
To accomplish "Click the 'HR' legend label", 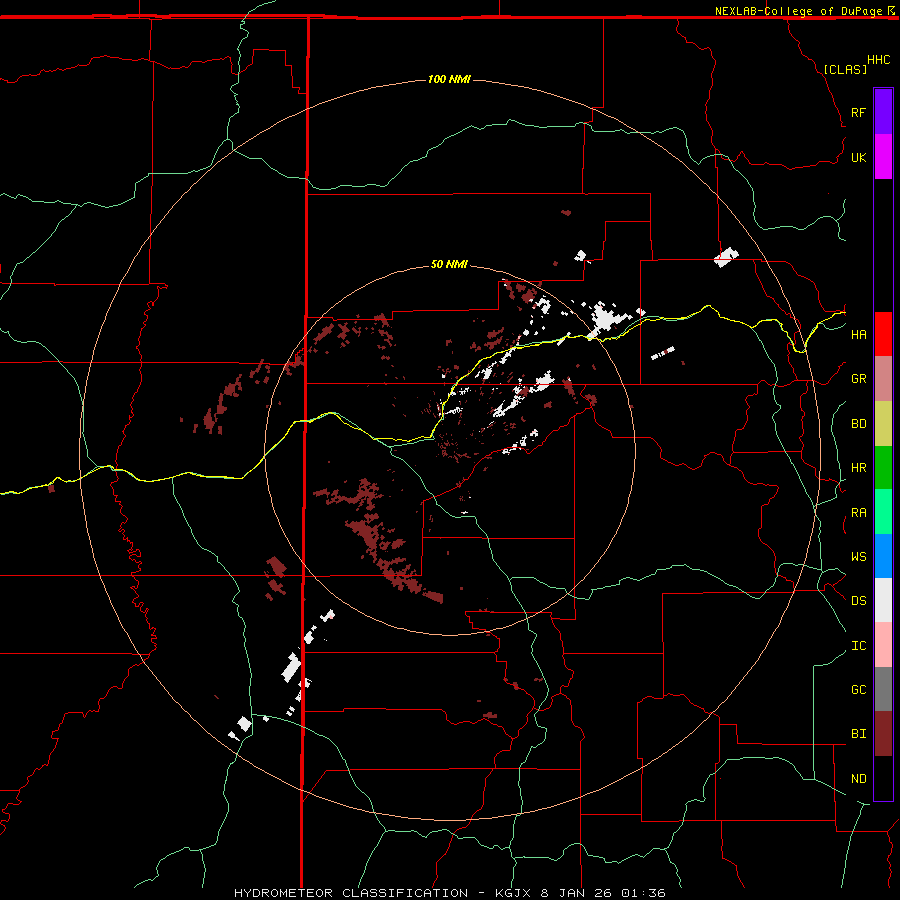I will point(858,468).
